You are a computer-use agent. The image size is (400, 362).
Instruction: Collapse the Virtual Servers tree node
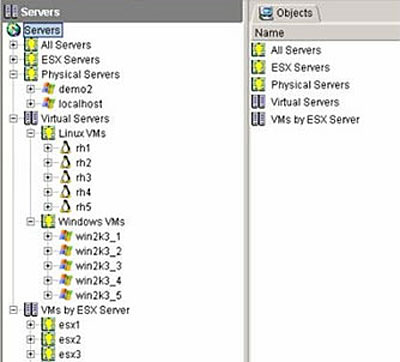(13, 118)
